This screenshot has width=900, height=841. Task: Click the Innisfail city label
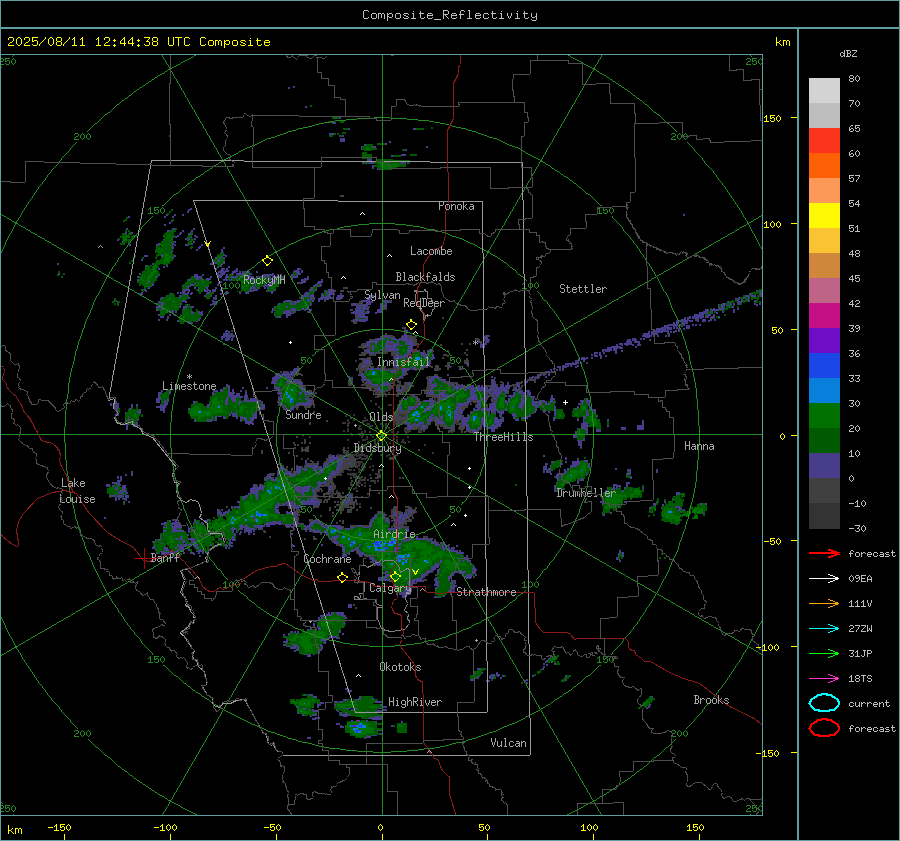coord(404,362)
